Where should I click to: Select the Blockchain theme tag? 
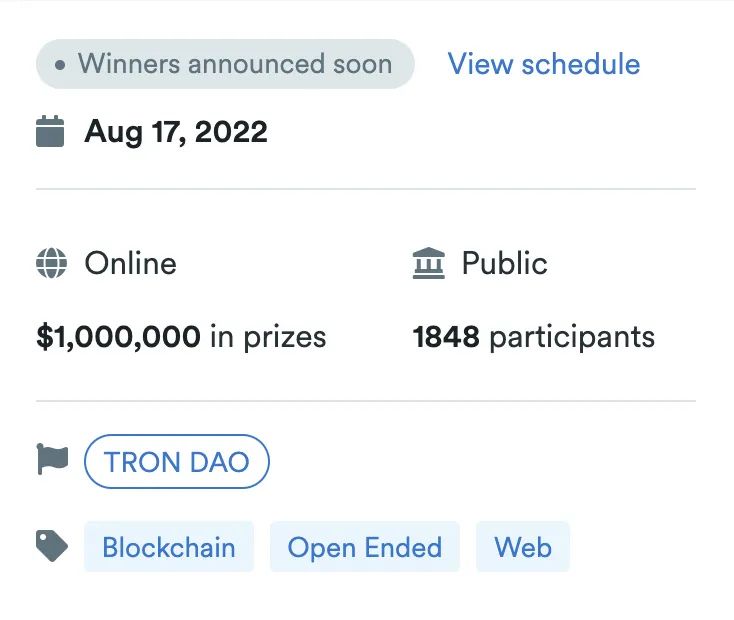(x=169, y=547)
